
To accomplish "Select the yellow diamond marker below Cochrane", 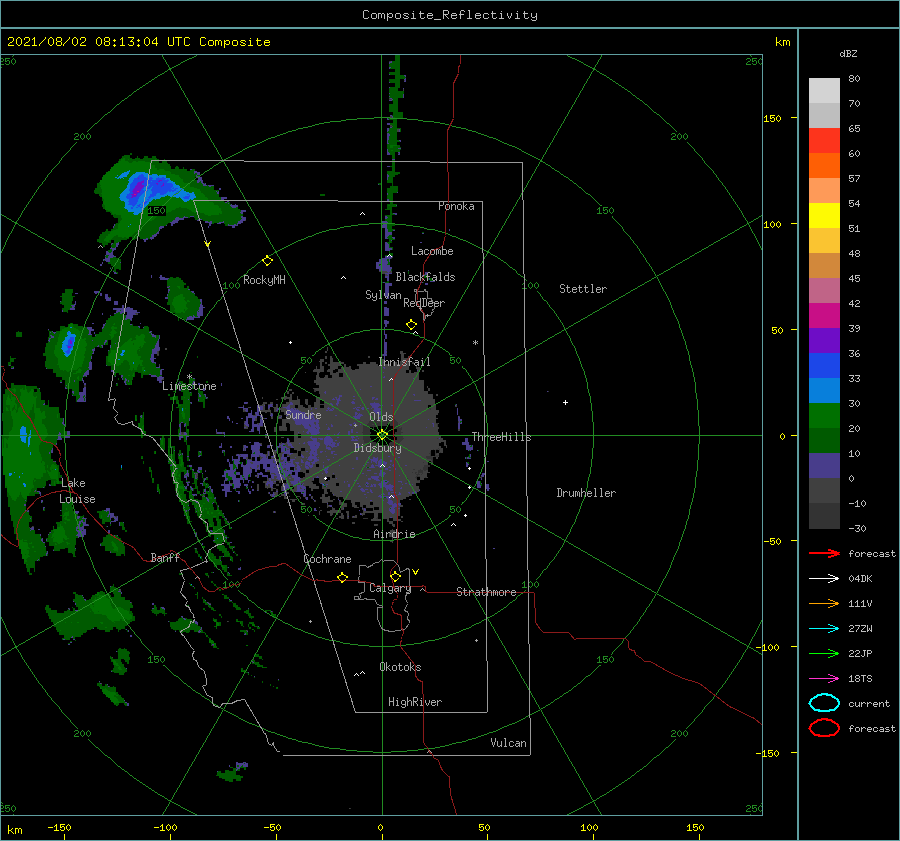I will (x=343, y=577).
